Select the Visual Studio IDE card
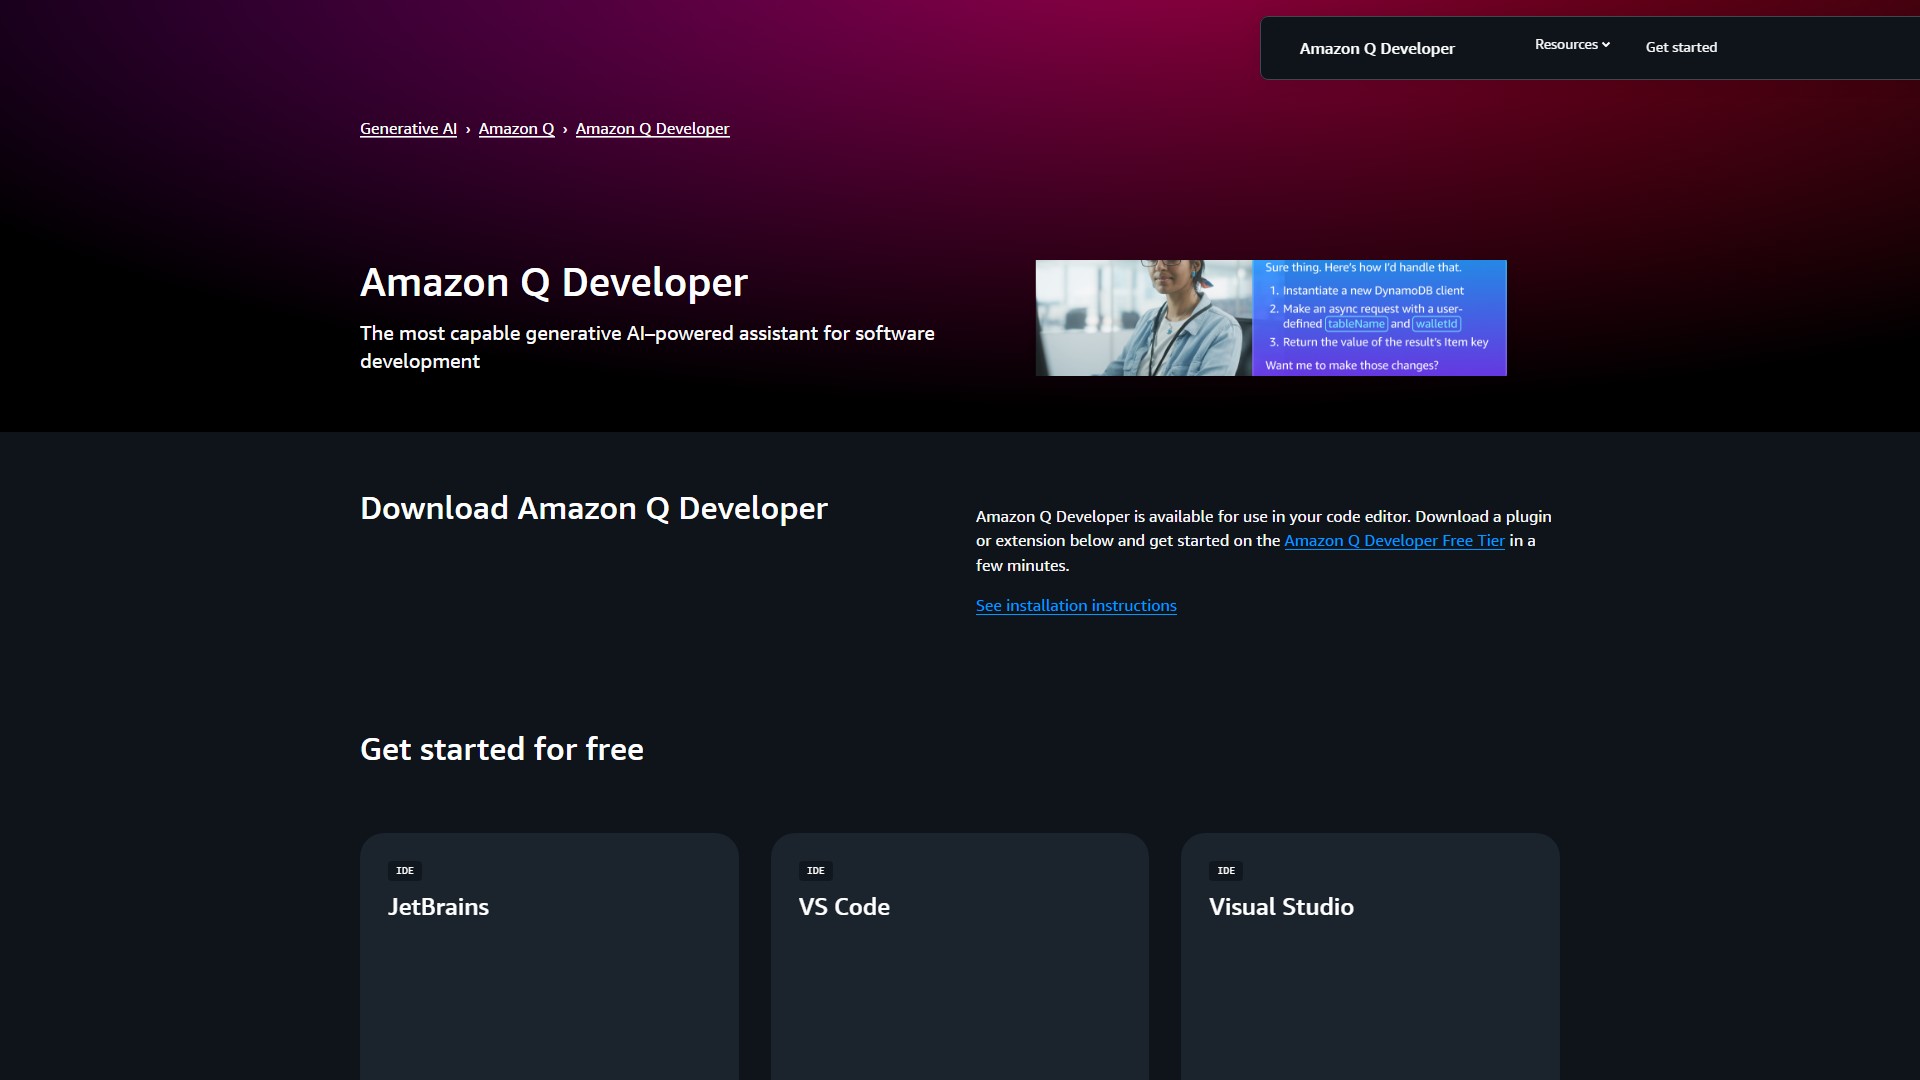The width and height of the screenshot is (1920, 1080). tap(1369, 955)
